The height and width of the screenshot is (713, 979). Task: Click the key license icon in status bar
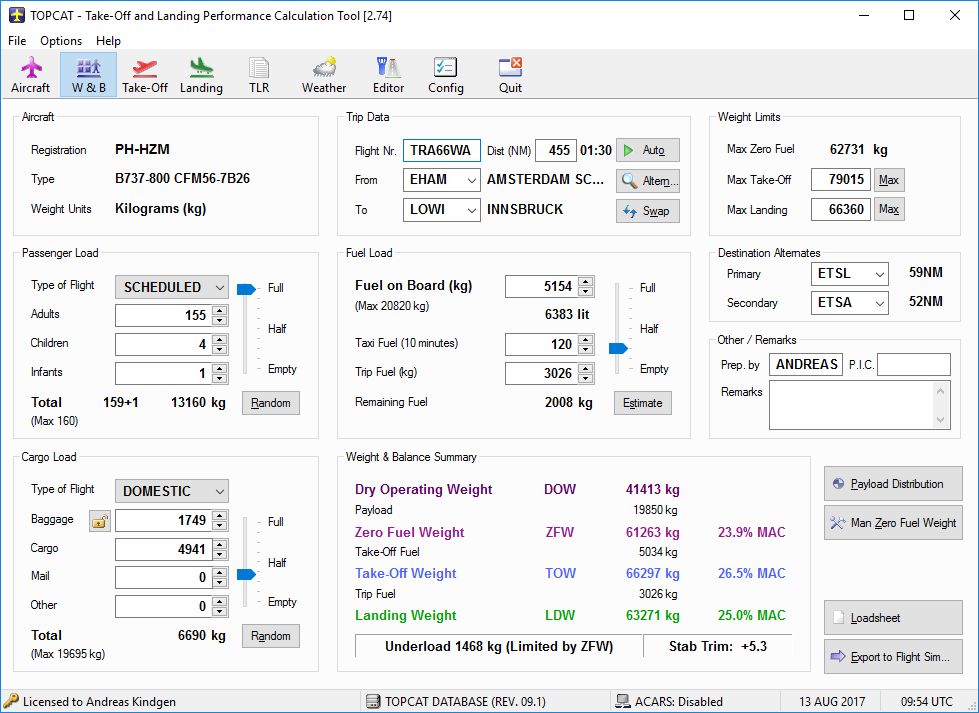pyautogui.click(x=11, y=701)
